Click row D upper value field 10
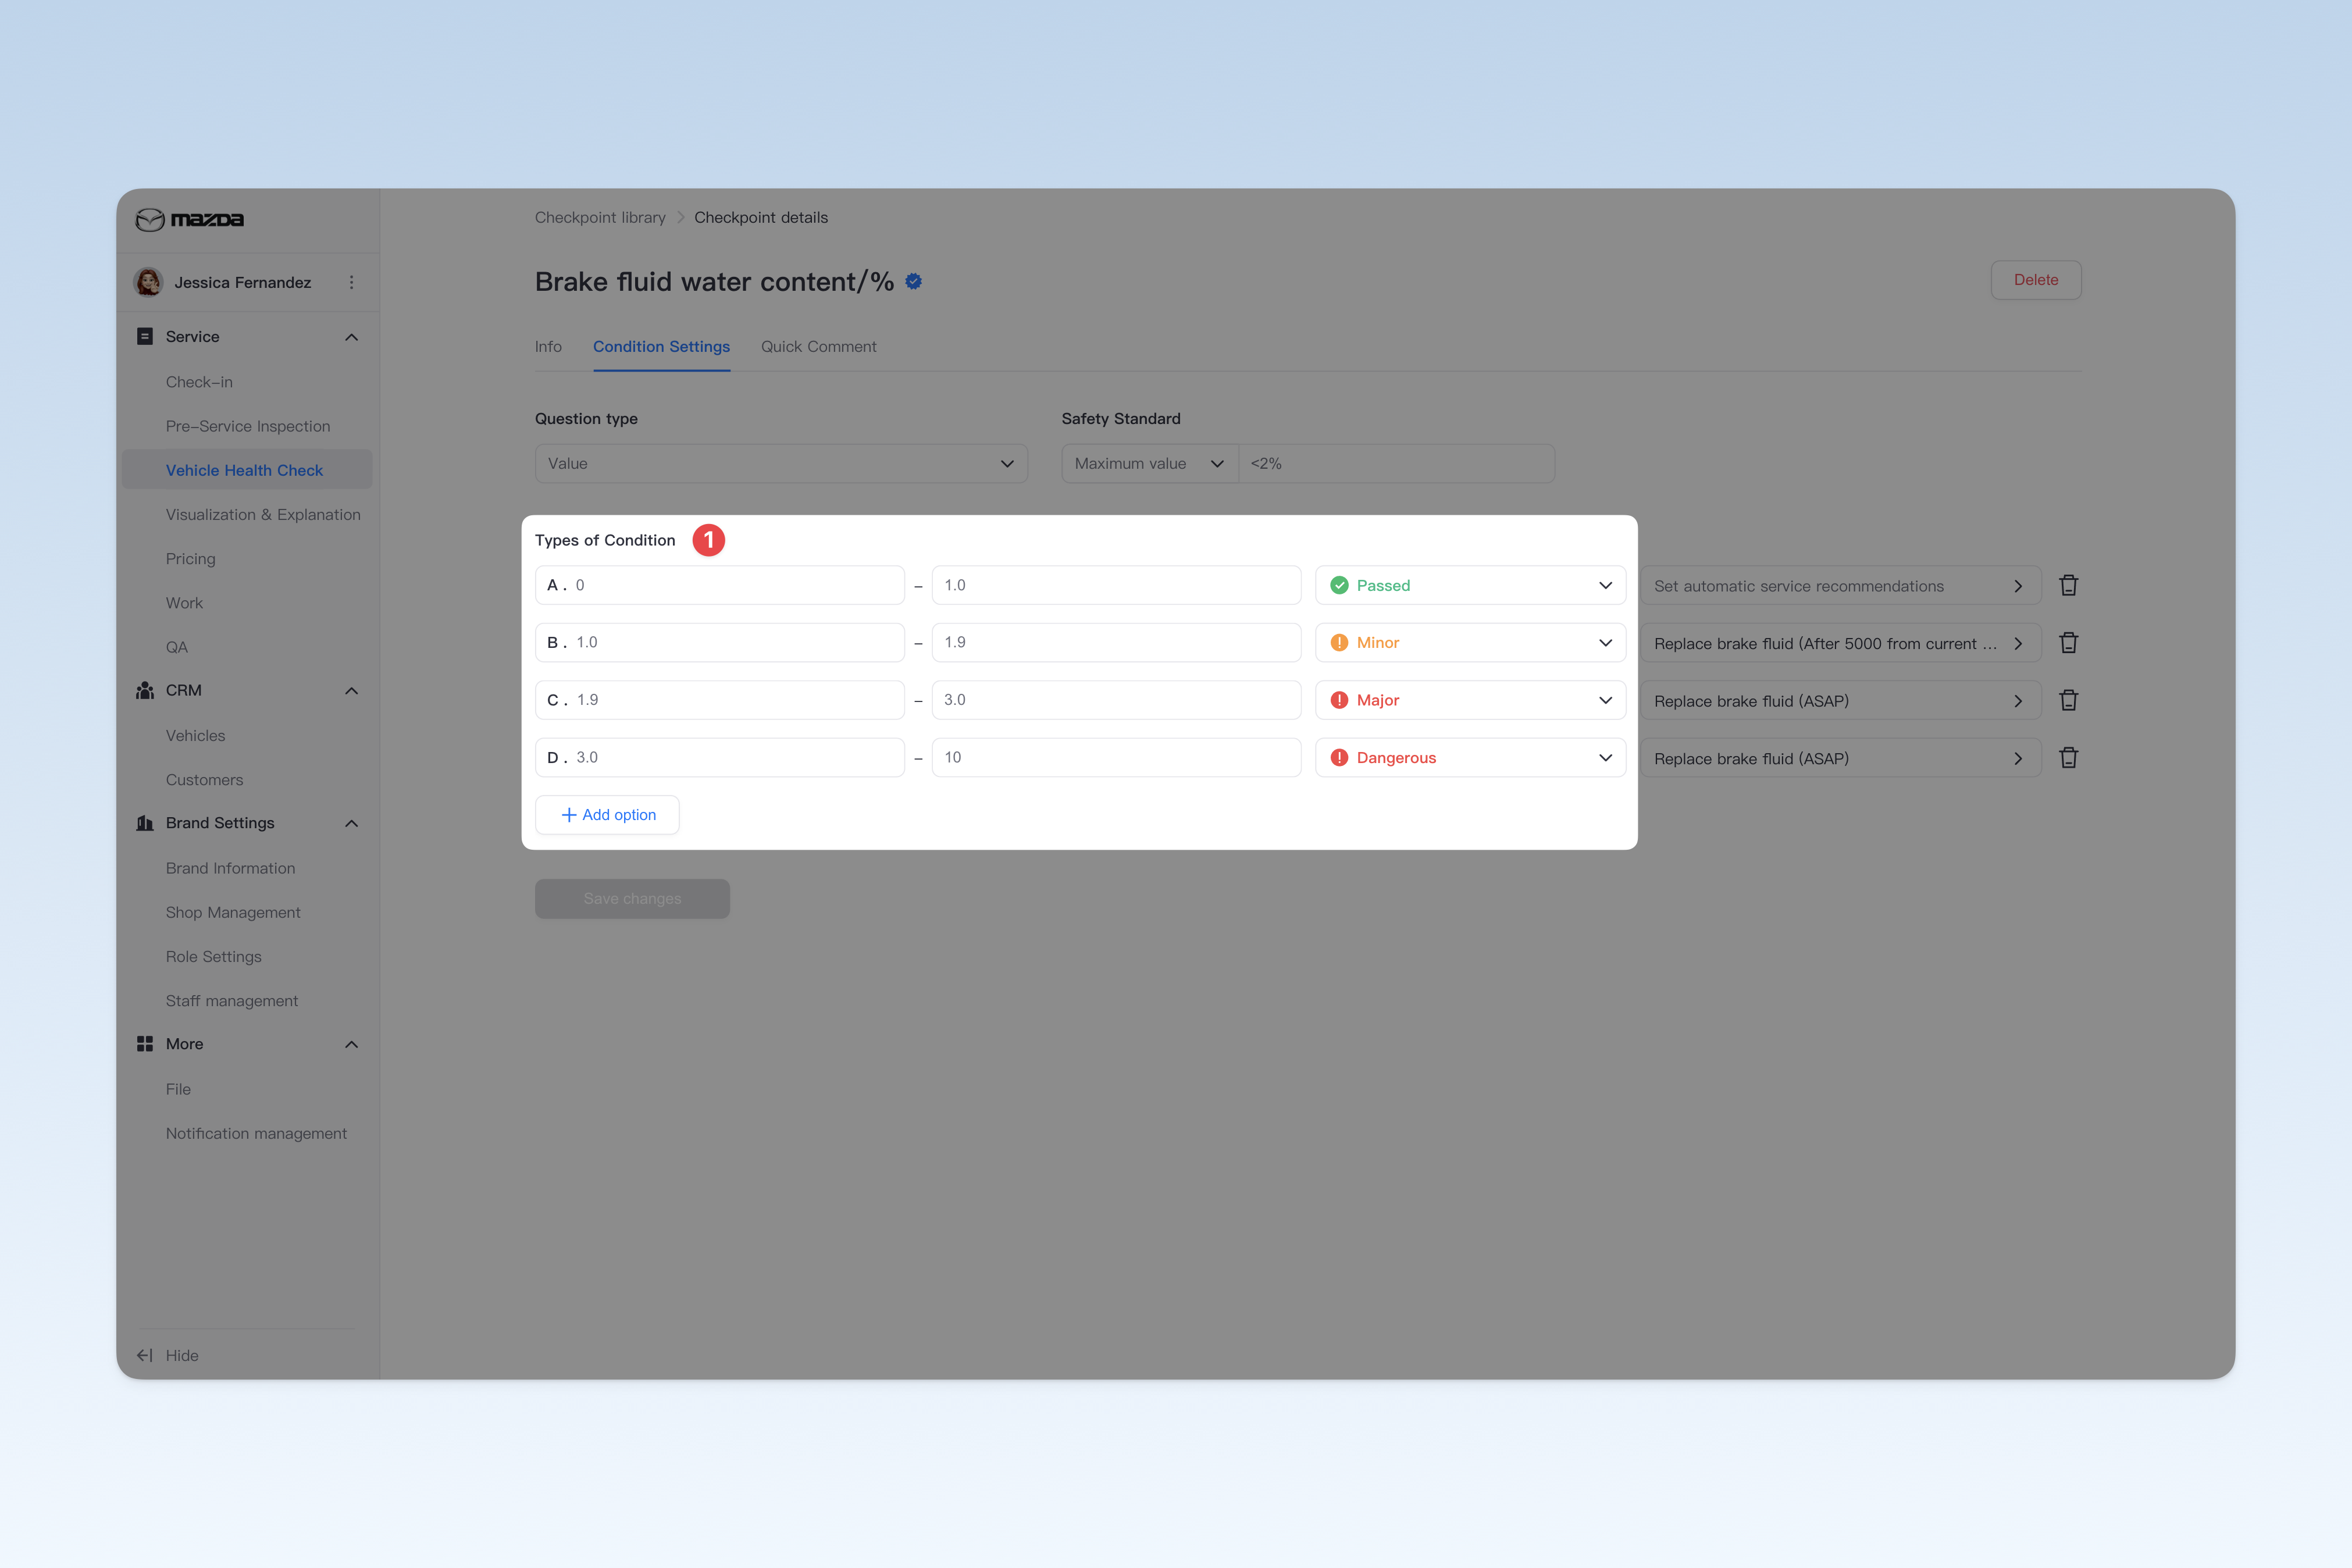The width and height of the screenshot is (2352, 1568). (x=1116, y=758)
